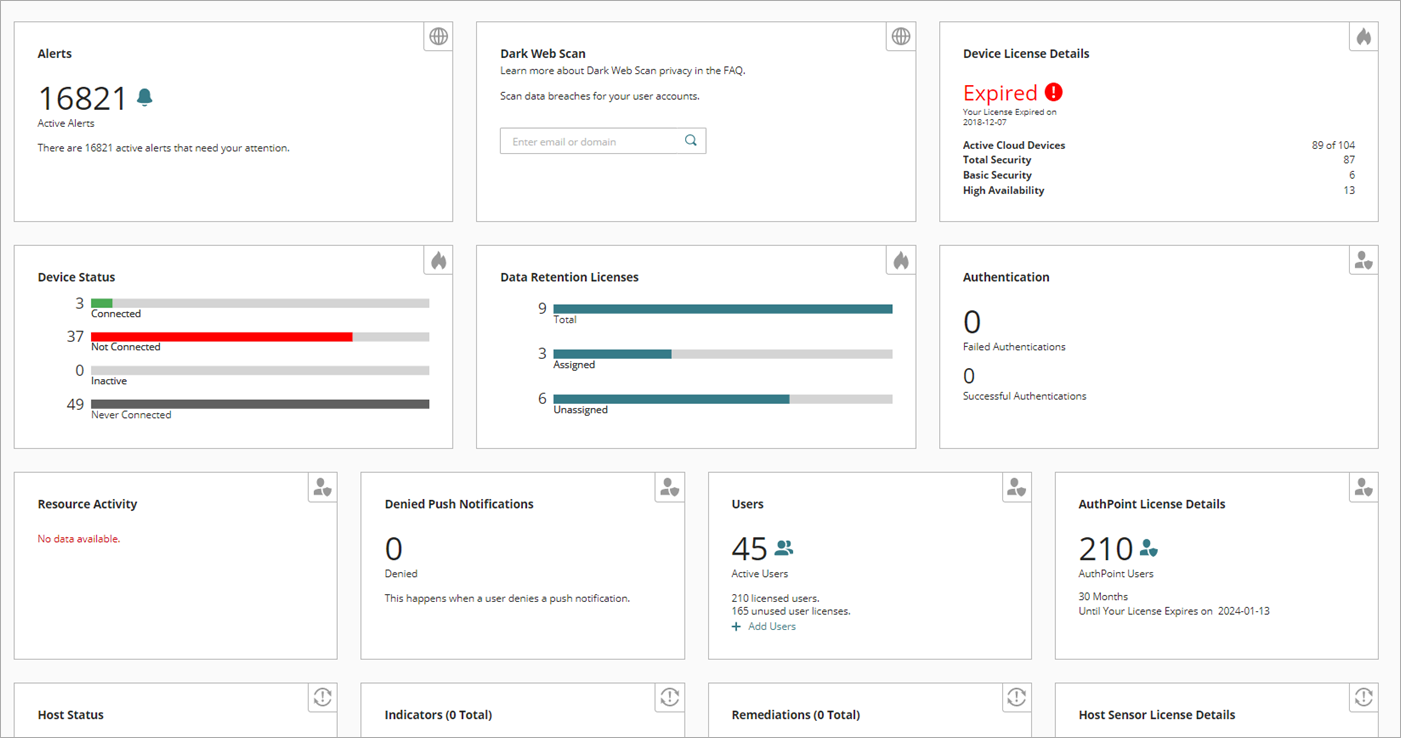Open the 16821 active alerts count

click(83, 99)
